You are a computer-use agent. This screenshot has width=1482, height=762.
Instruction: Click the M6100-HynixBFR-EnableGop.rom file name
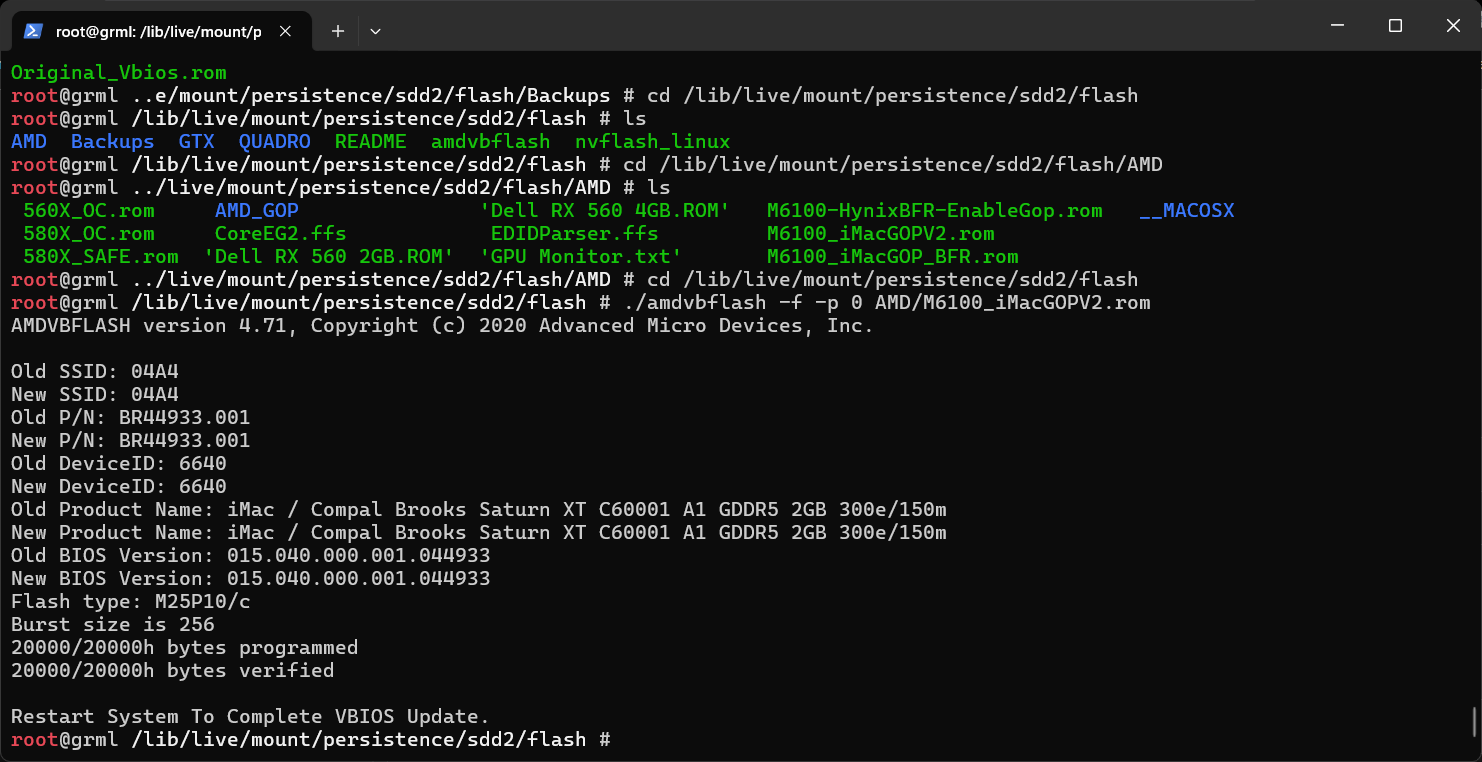click(x=934, y=211)
